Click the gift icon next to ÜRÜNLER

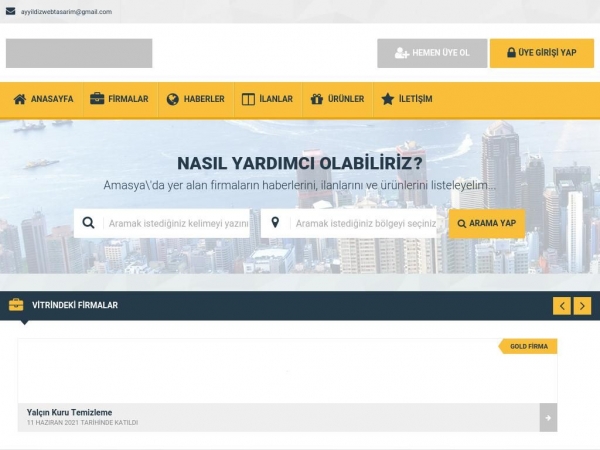click(x=317, y=99)
